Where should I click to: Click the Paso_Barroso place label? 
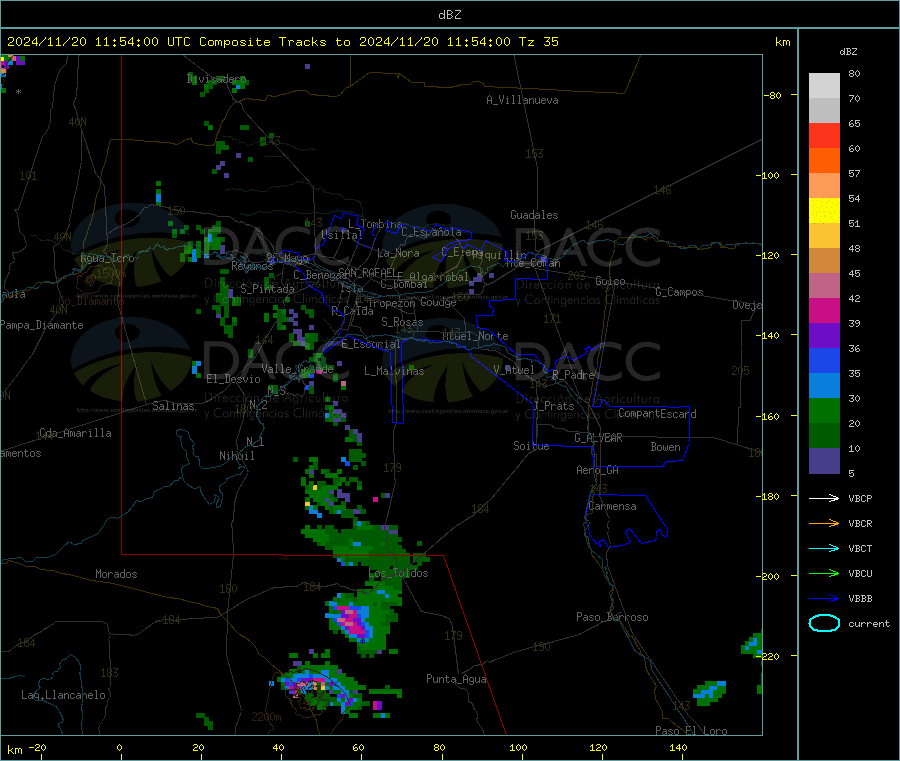[612, 617]
